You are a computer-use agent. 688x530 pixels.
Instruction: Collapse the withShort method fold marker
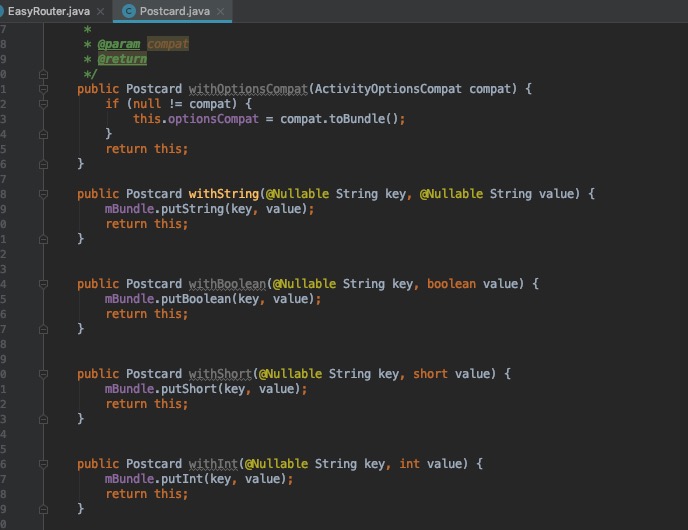tap(43, 374)
